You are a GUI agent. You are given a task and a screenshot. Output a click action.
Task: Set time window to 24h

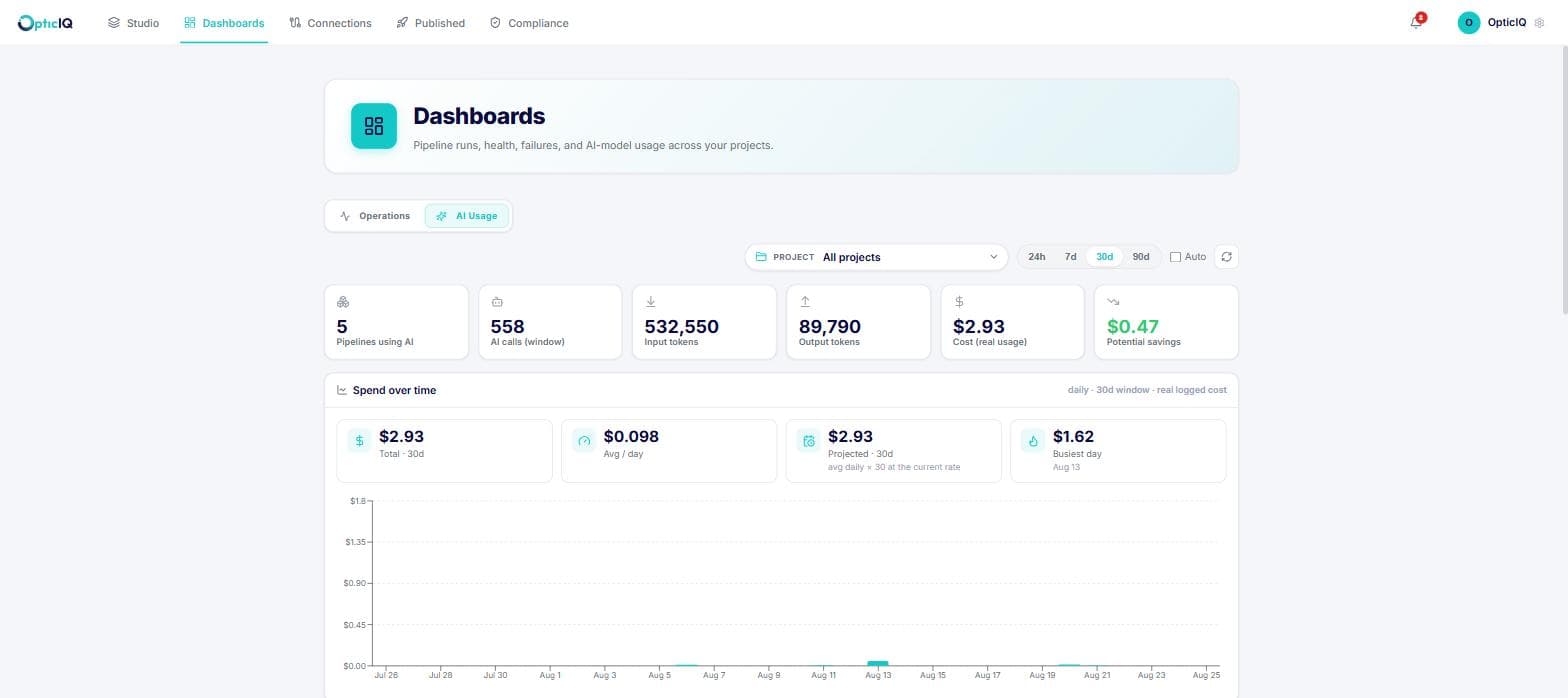[1037, 257]
